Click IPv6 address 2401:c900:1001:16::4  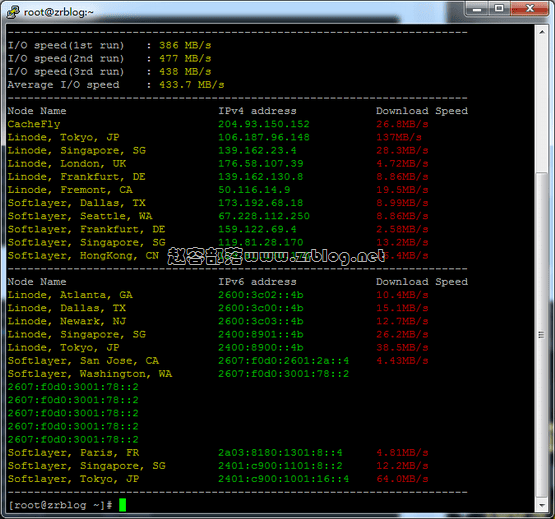[x=283, y=479]
